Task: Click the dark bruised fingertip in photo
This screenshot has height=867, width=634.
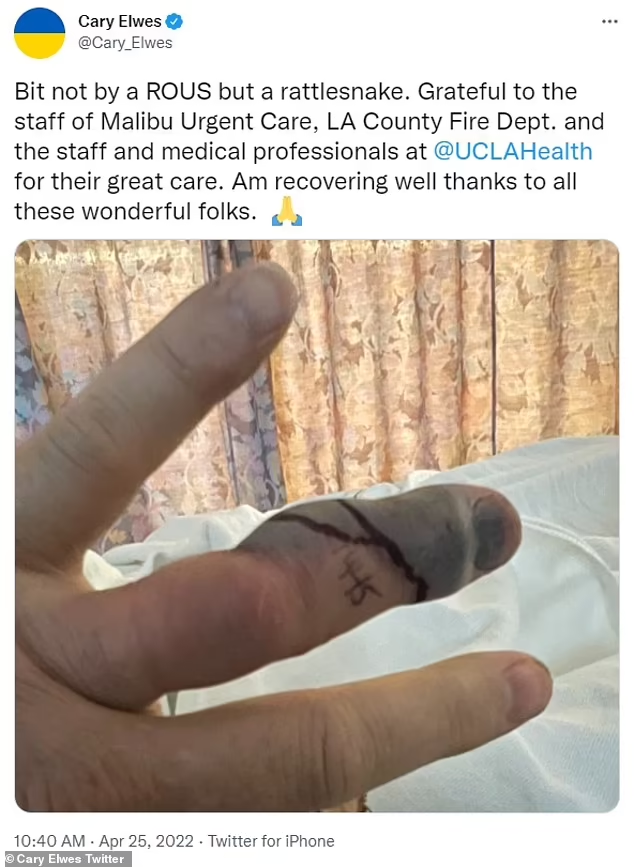Action: tap(494, 531)
